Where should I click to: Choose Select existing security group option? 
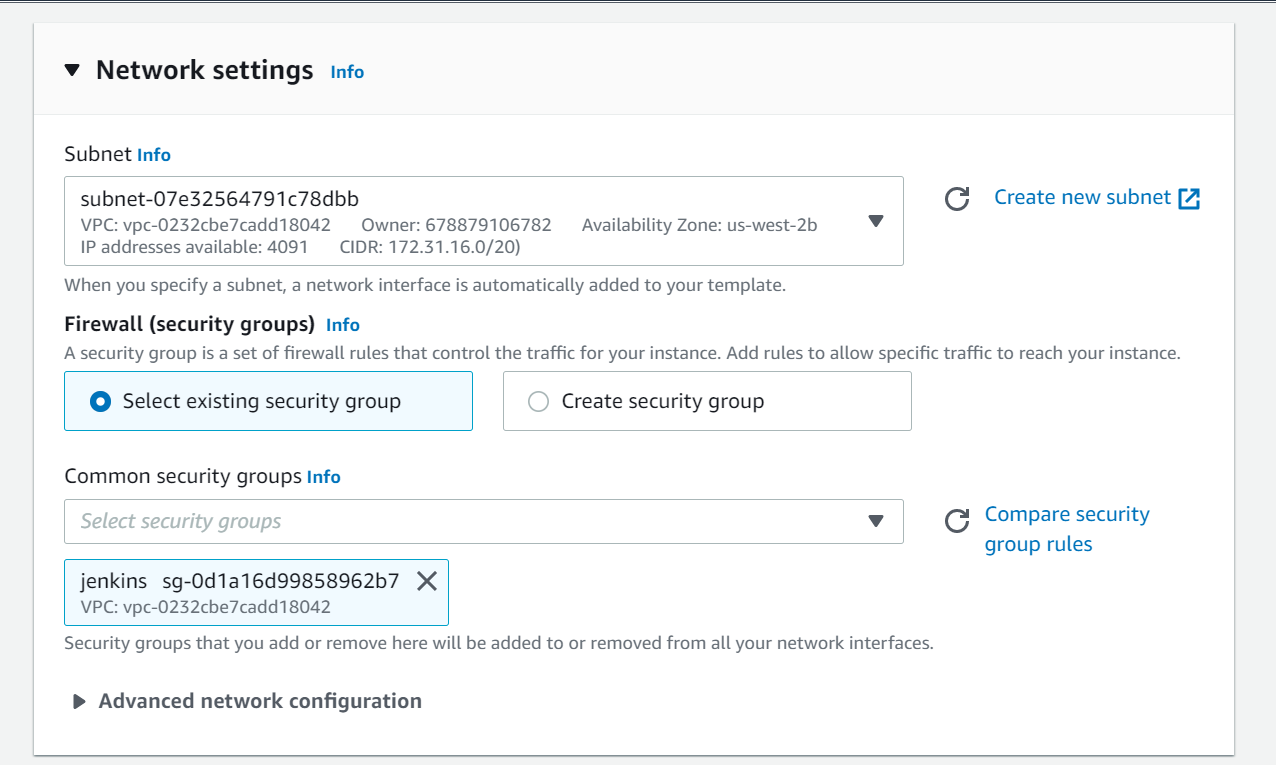[268, 401]
